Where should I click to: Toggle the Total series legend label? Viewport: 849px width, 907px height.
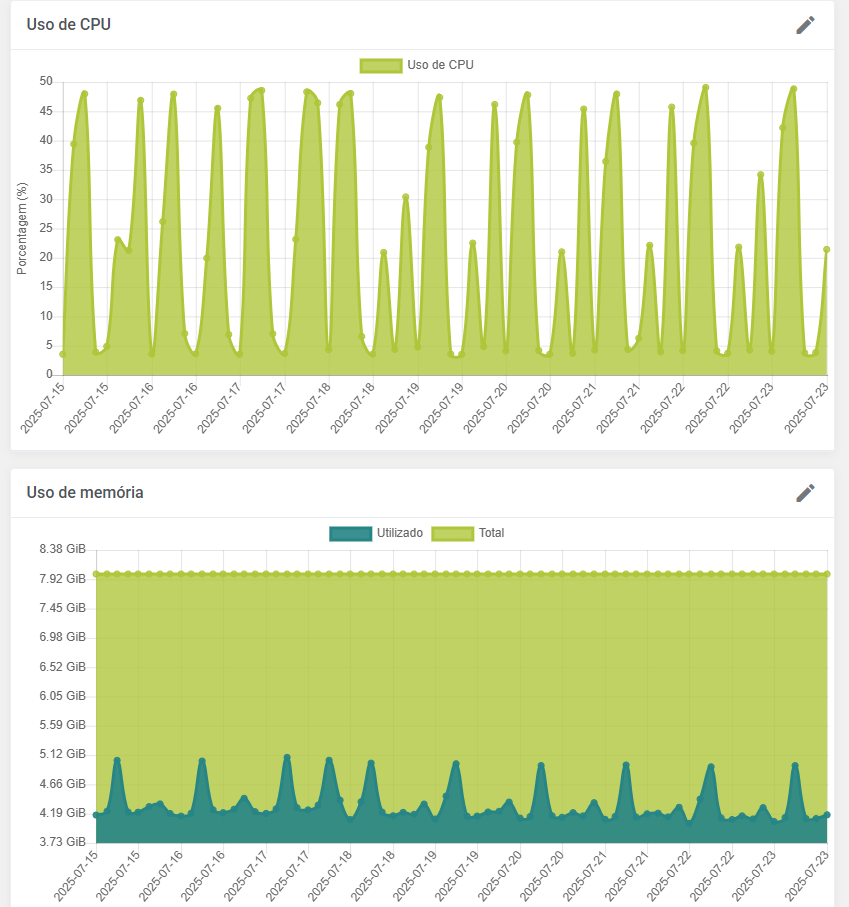click(x=491, y=533)
